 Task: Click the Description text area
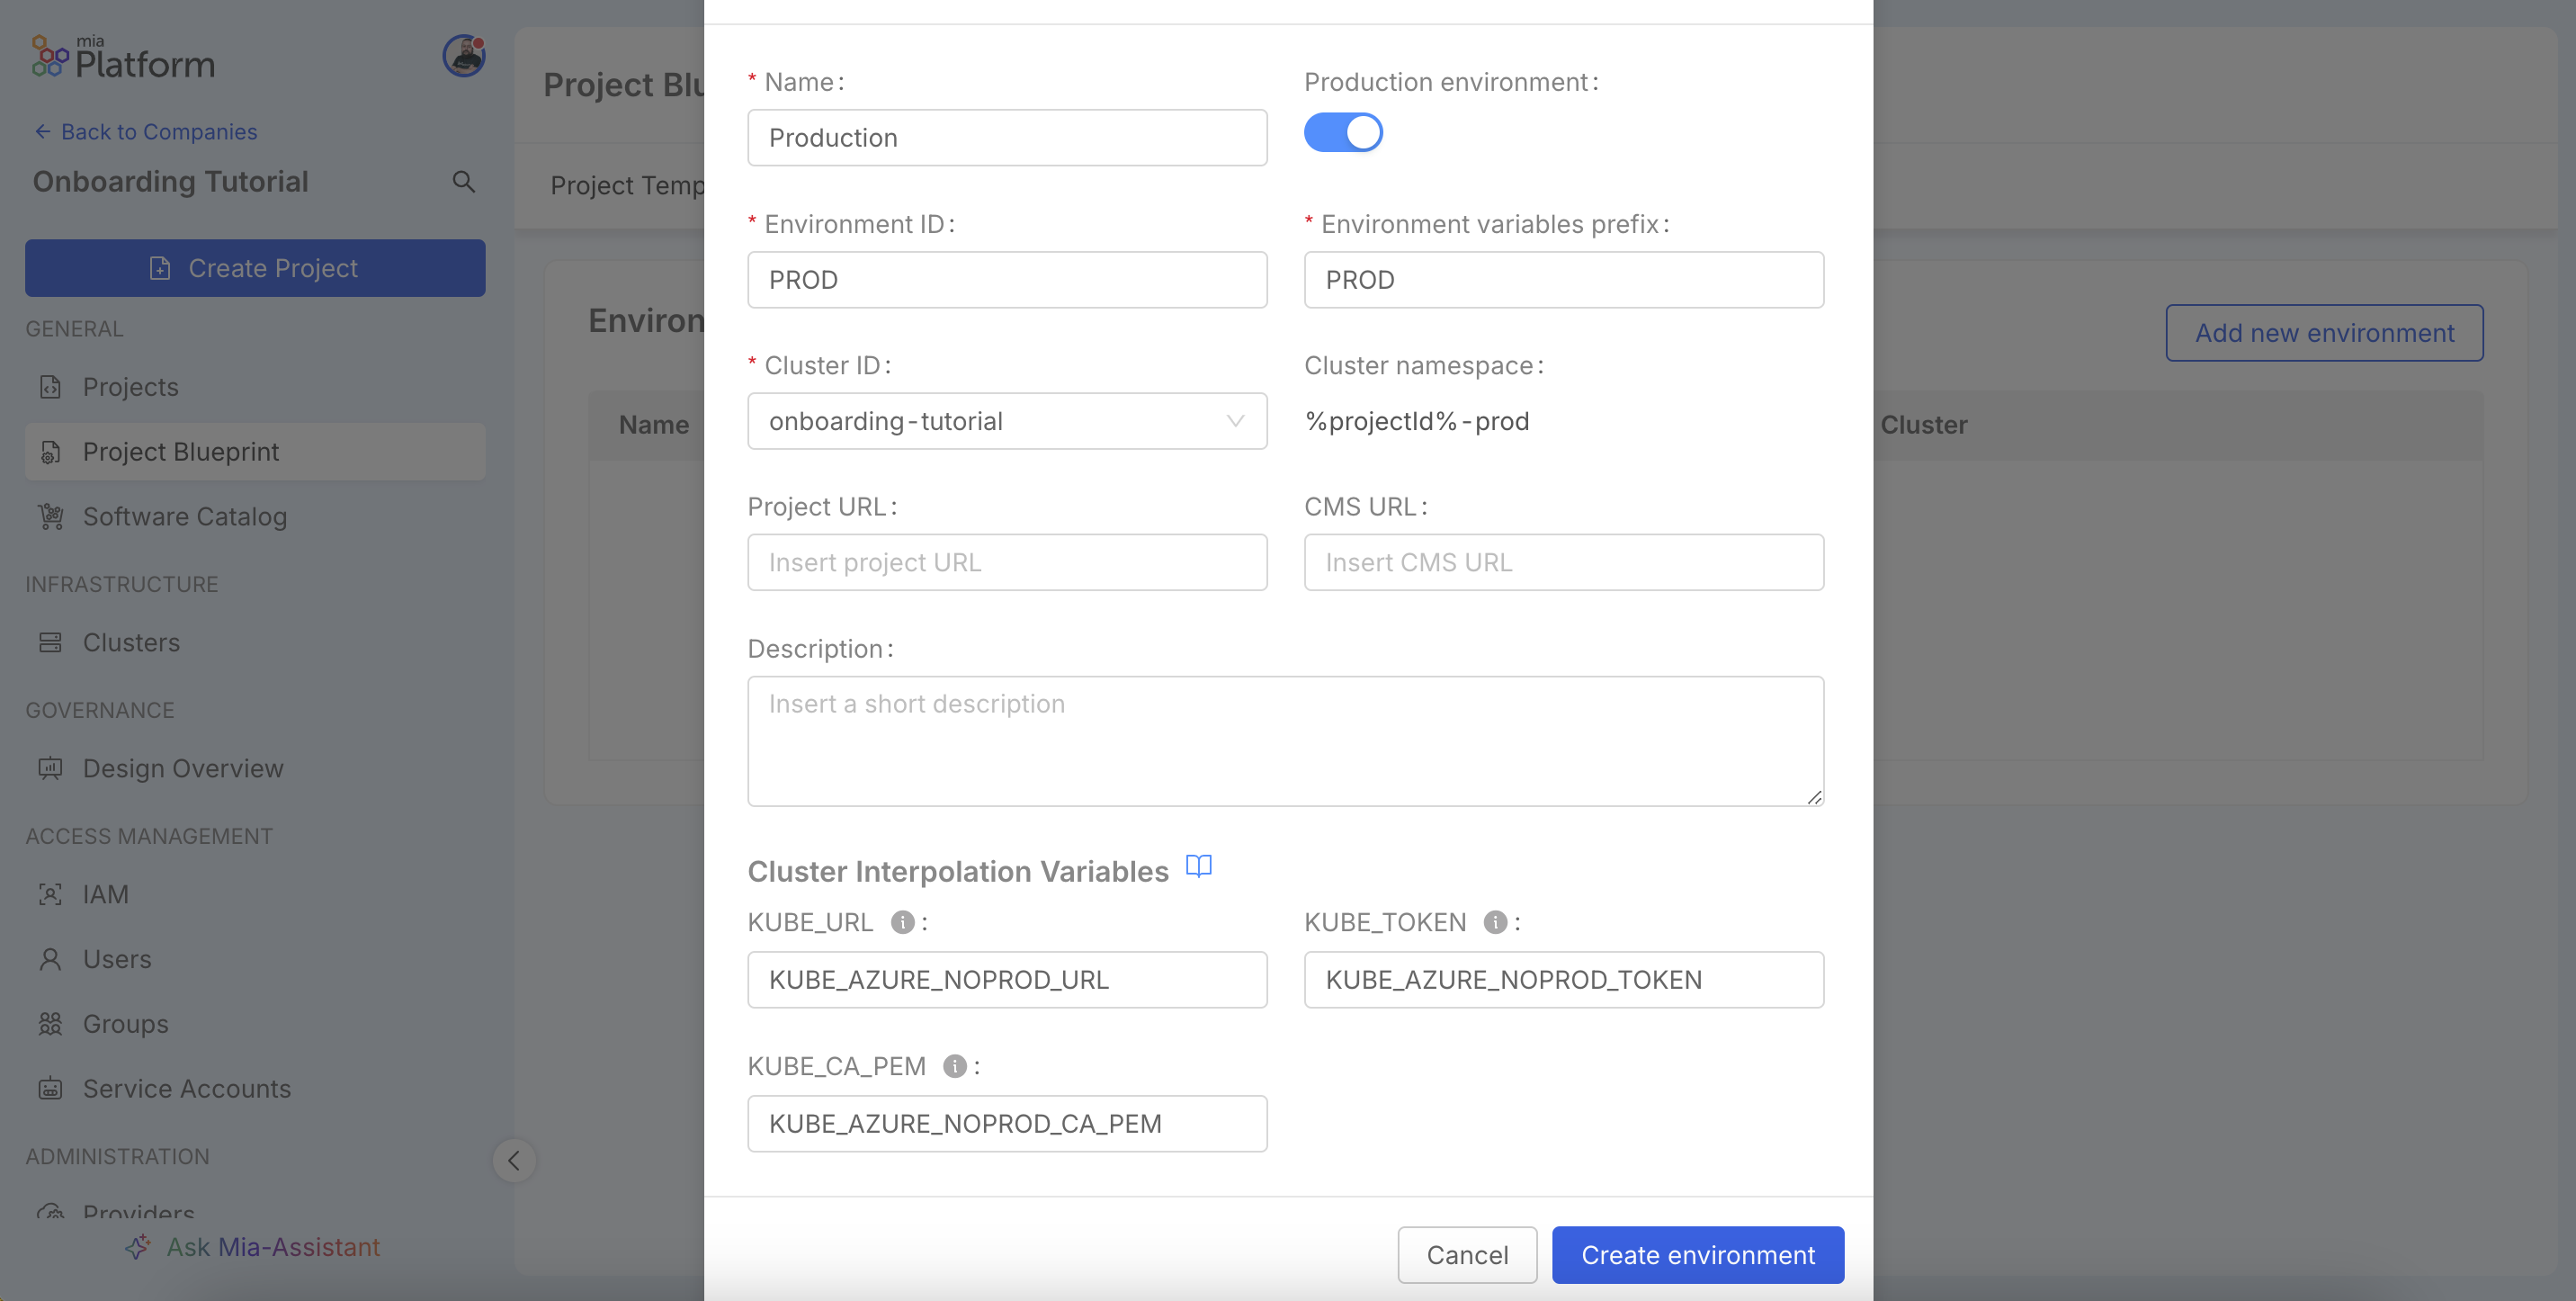1285,741
